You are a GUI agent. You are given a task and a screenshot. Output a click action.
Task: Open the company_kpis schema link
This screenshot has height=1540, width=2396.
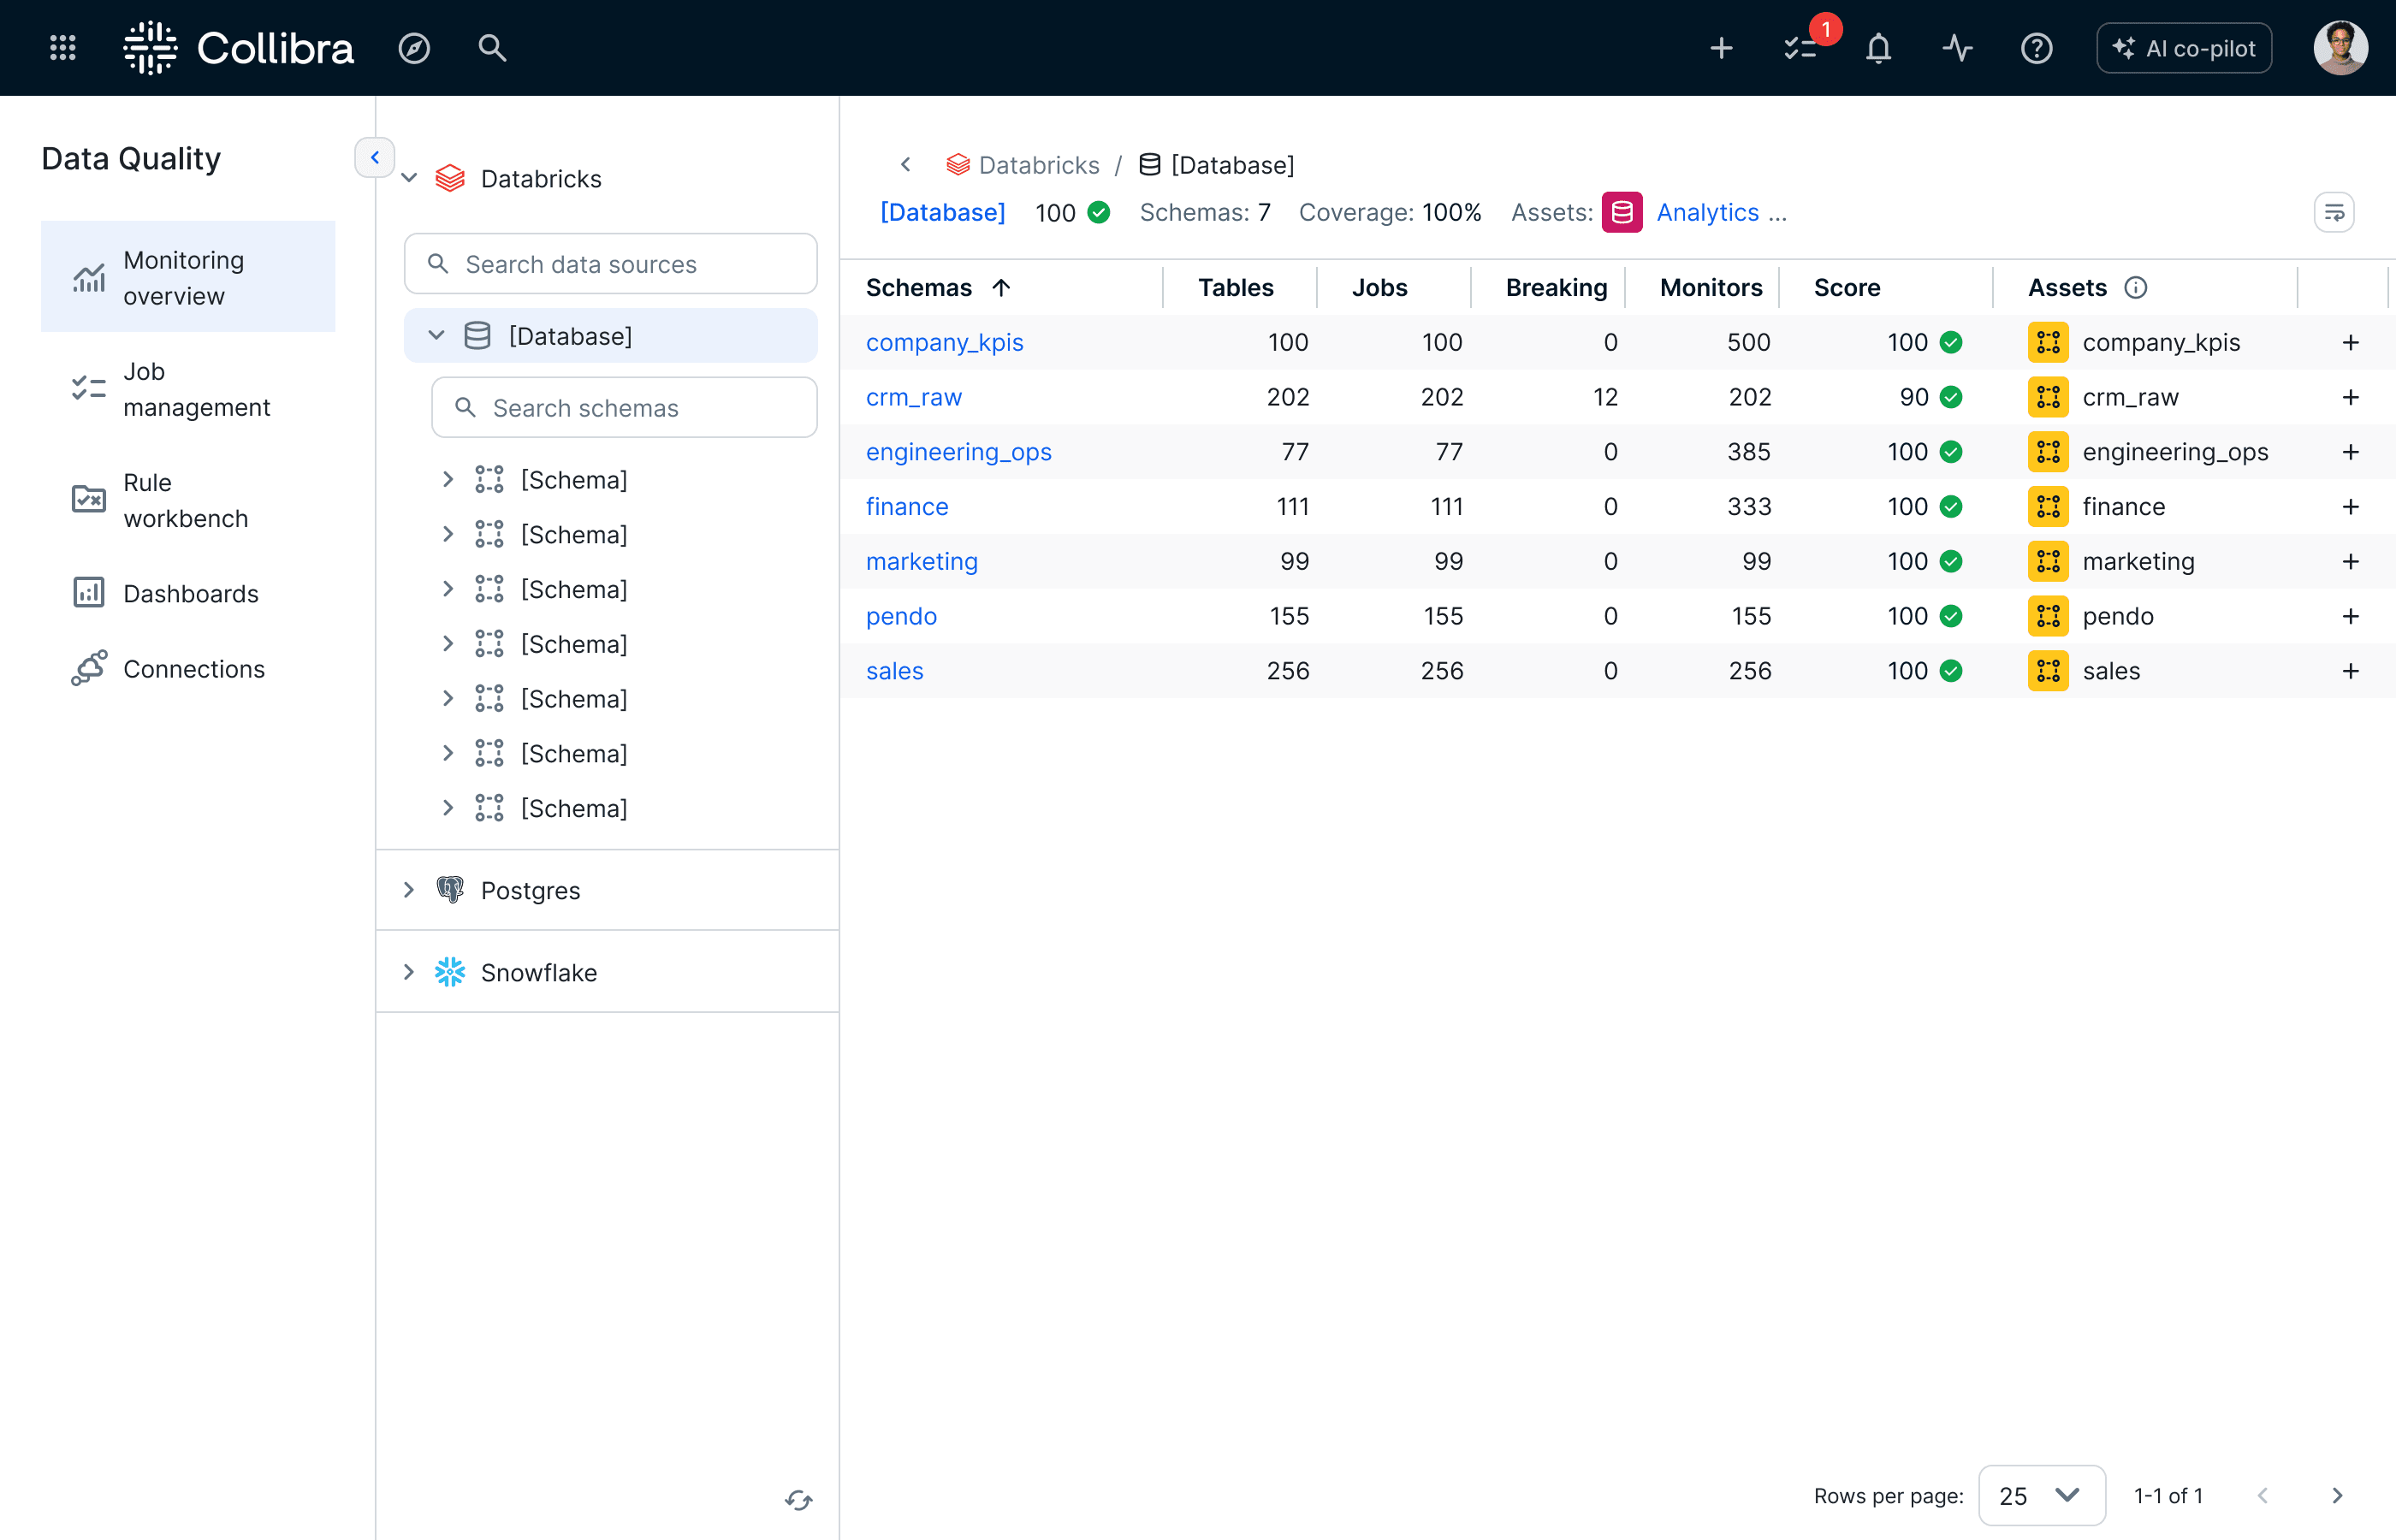945,342
